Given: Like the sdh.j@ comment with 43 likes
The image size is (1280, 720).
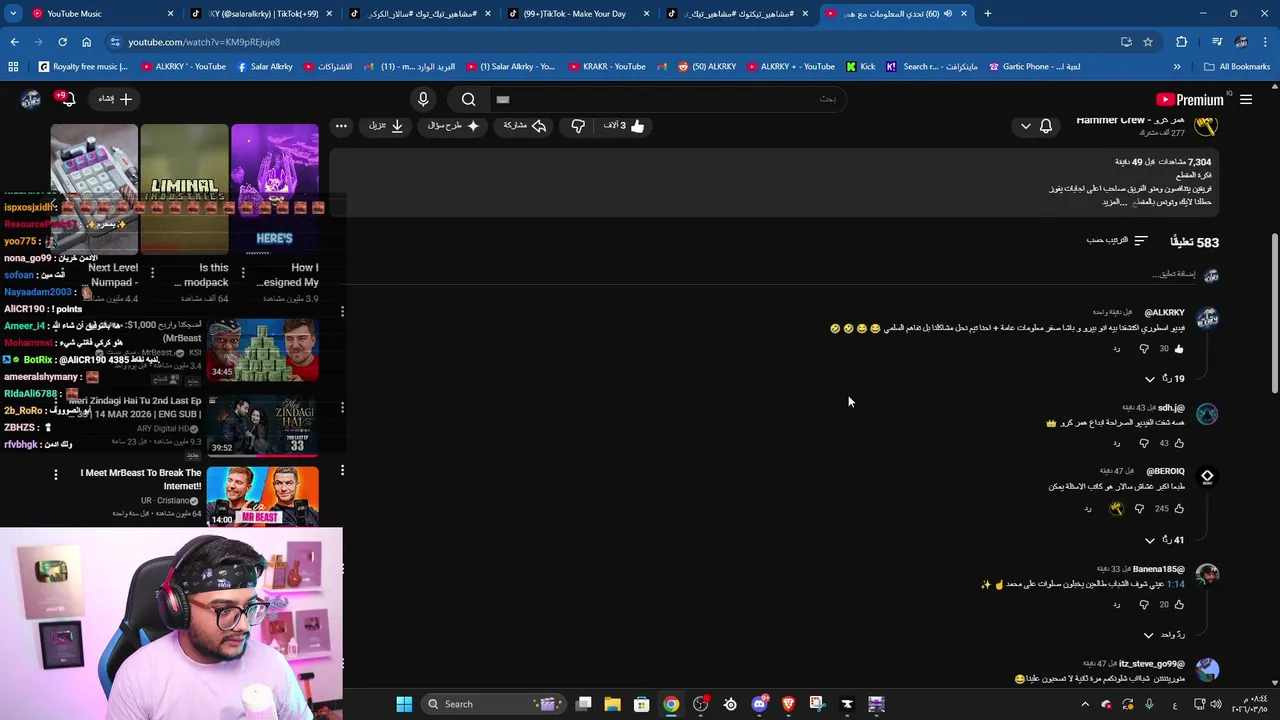Looking at the screenshot, I should click(x=1179, y=443).
